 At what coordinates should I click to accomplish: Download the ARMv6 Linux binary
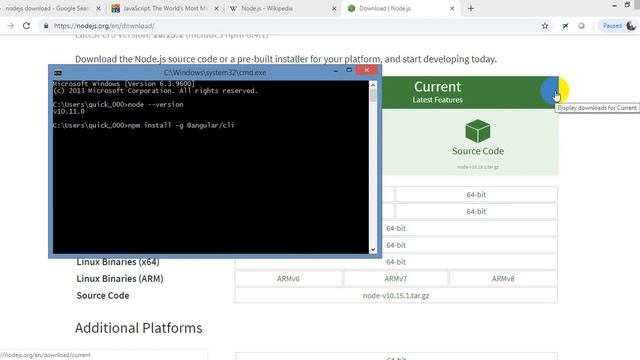(x=288, y=279)
